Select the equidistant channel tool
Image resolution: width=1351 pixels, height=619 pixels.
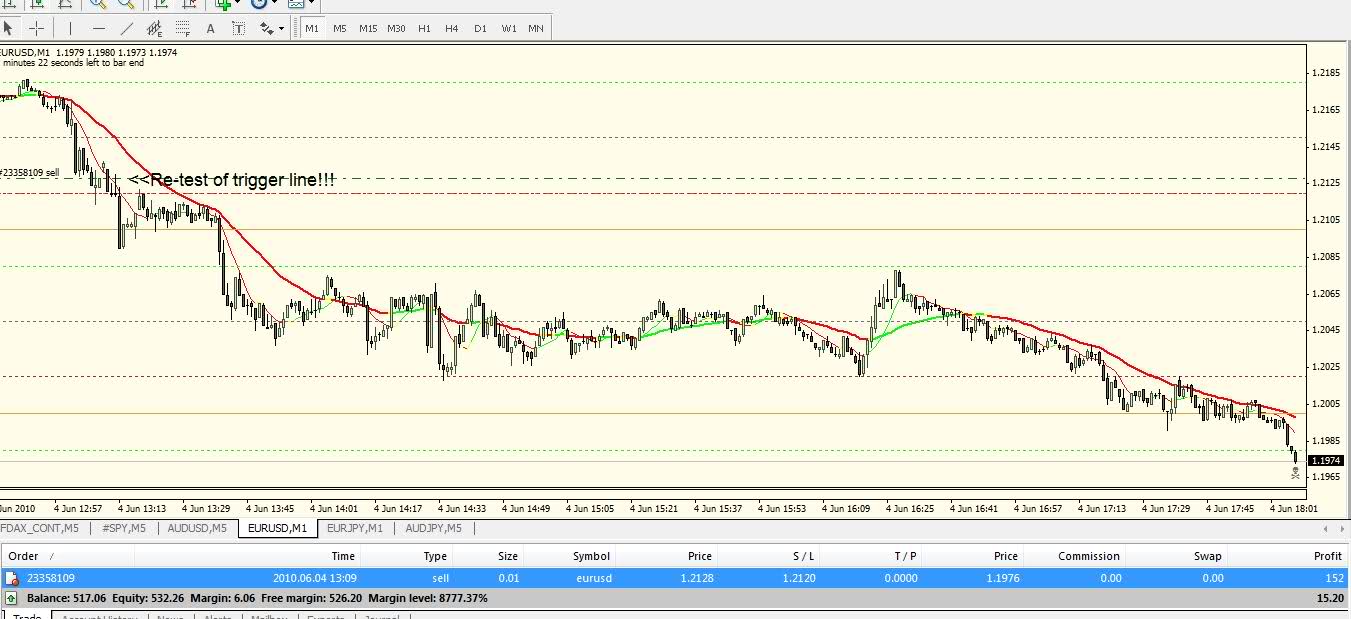(x=154, y=28)
